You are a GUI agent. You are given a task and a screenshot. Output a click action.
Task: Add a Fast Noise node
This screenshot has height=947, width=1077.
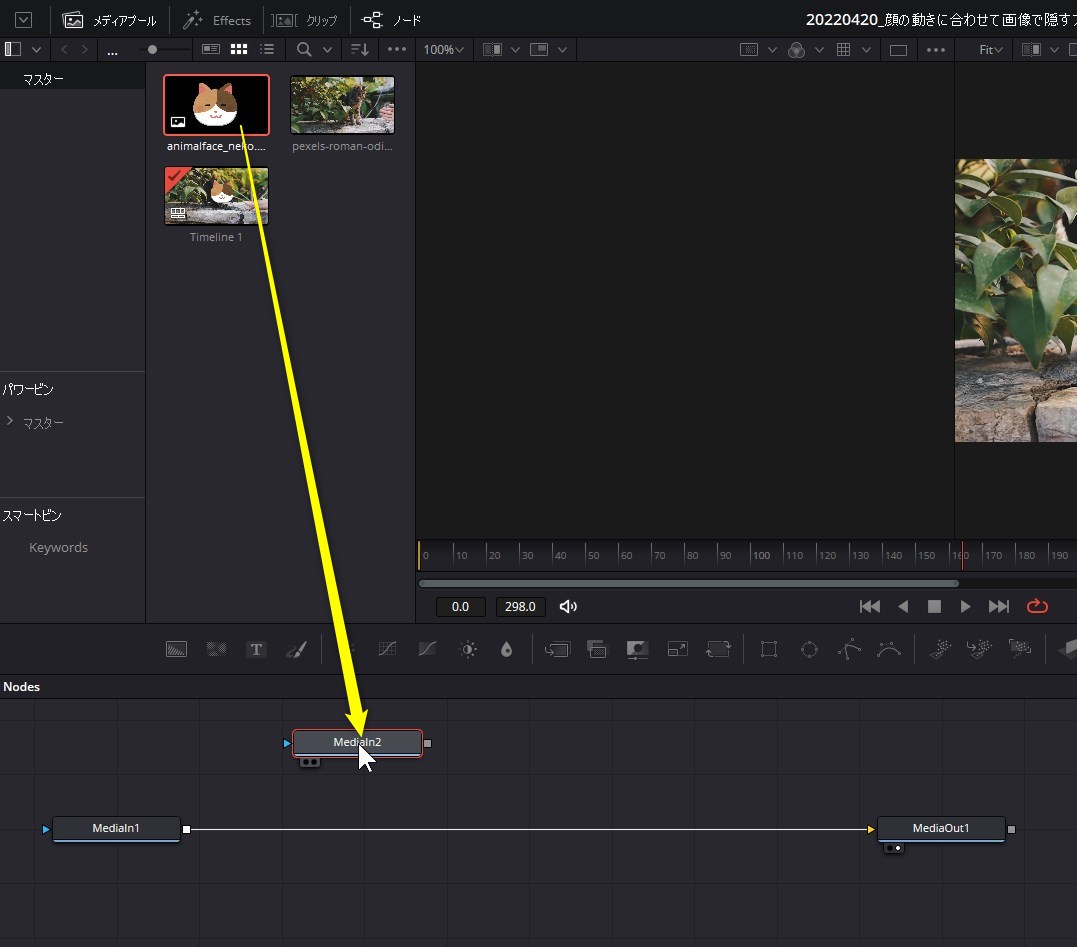[216, 649]
